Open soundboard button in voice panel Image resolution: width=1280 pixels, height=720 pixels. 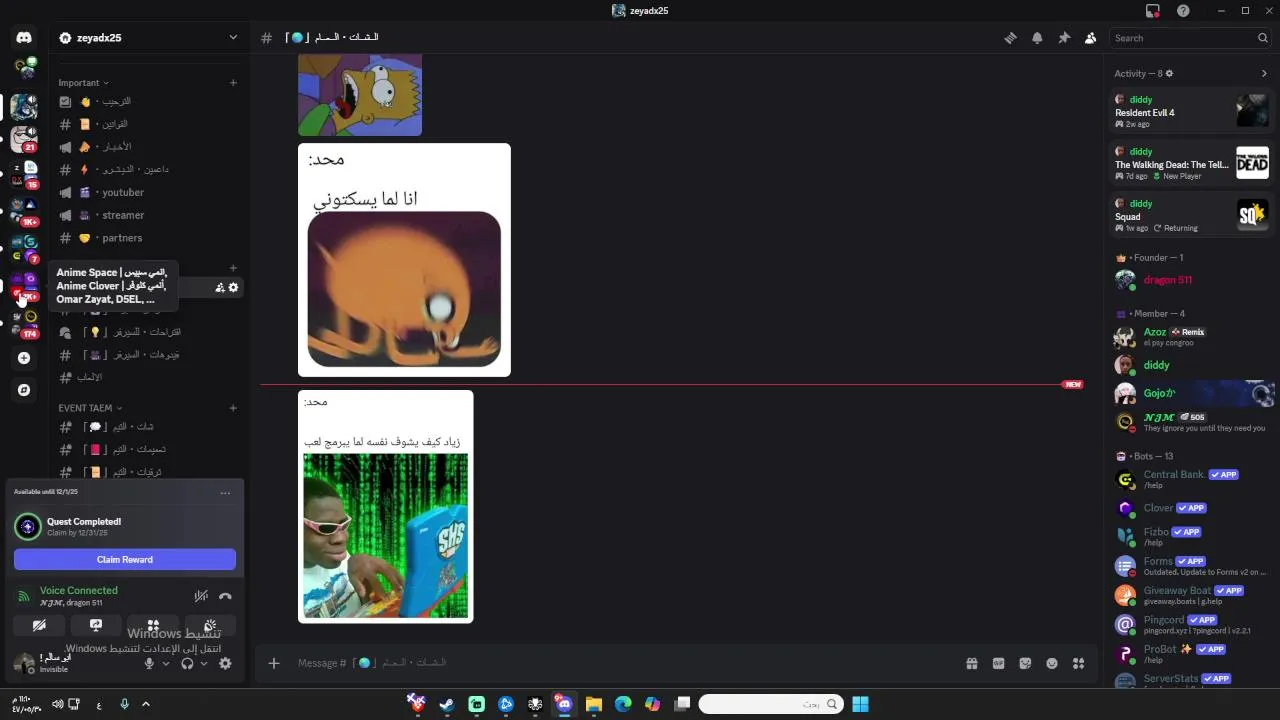coord(210,625)
